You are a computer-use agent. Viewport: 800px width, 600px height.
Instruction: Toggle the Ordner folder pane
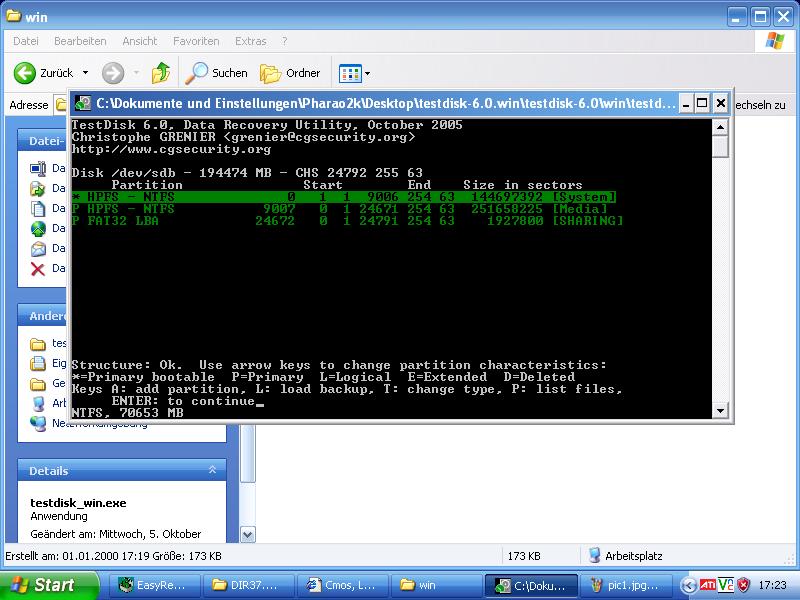point(290,73)
